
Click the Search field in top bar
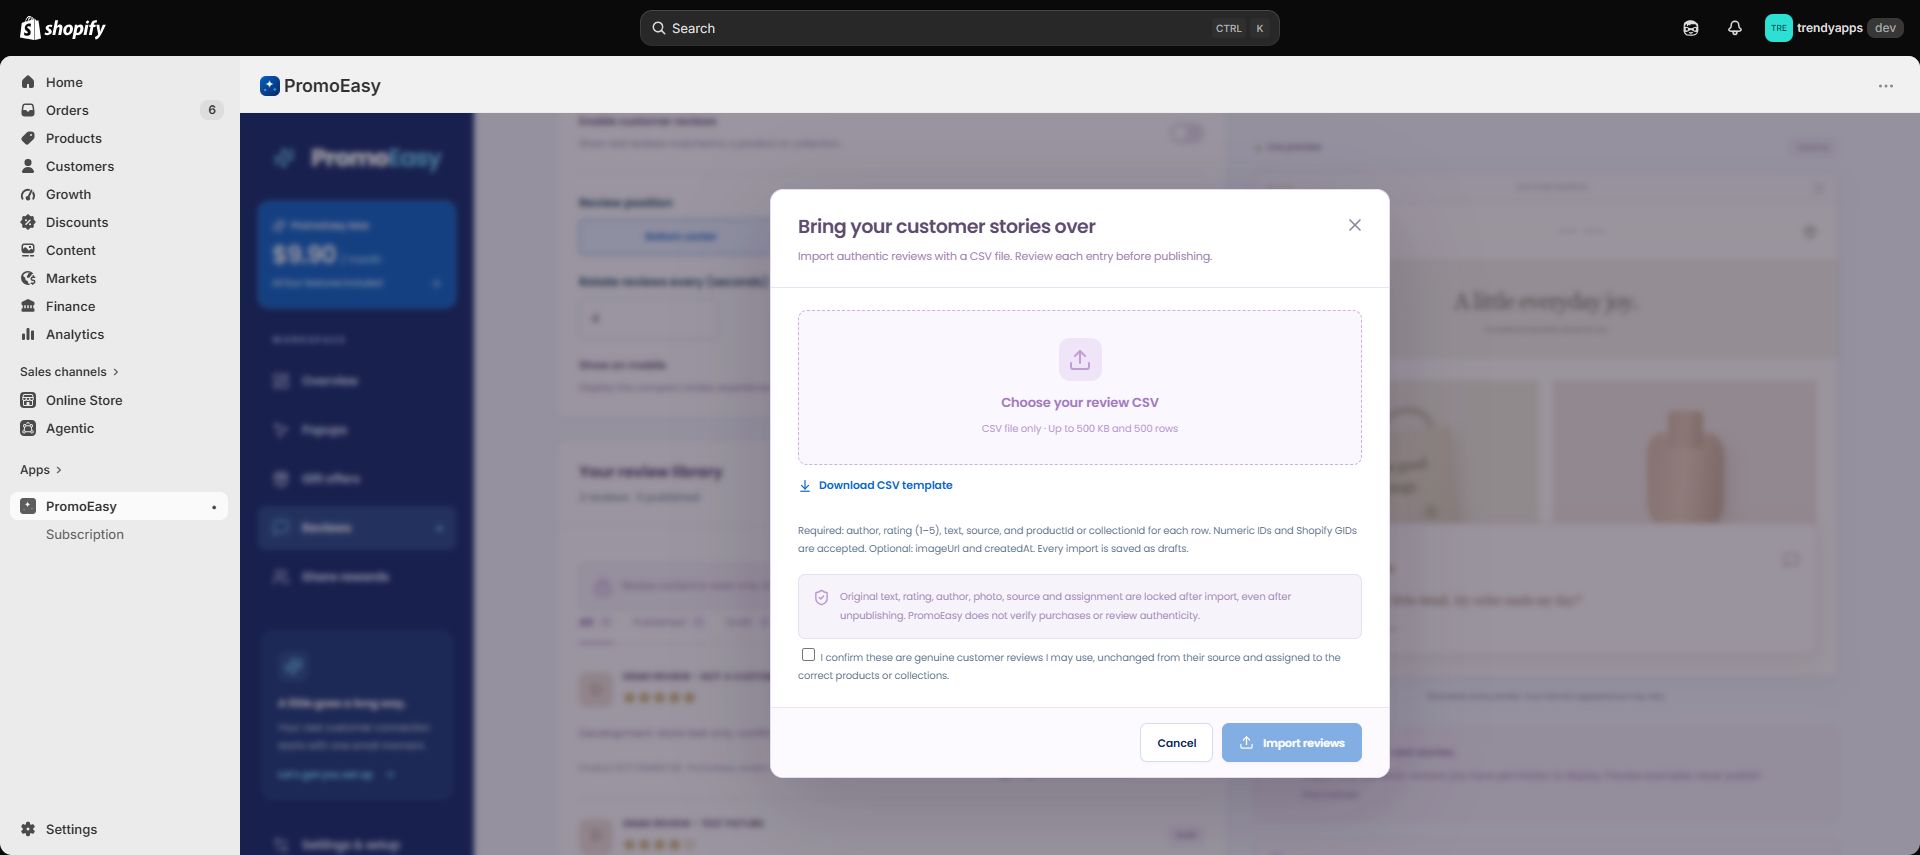[x=959, y=28]
